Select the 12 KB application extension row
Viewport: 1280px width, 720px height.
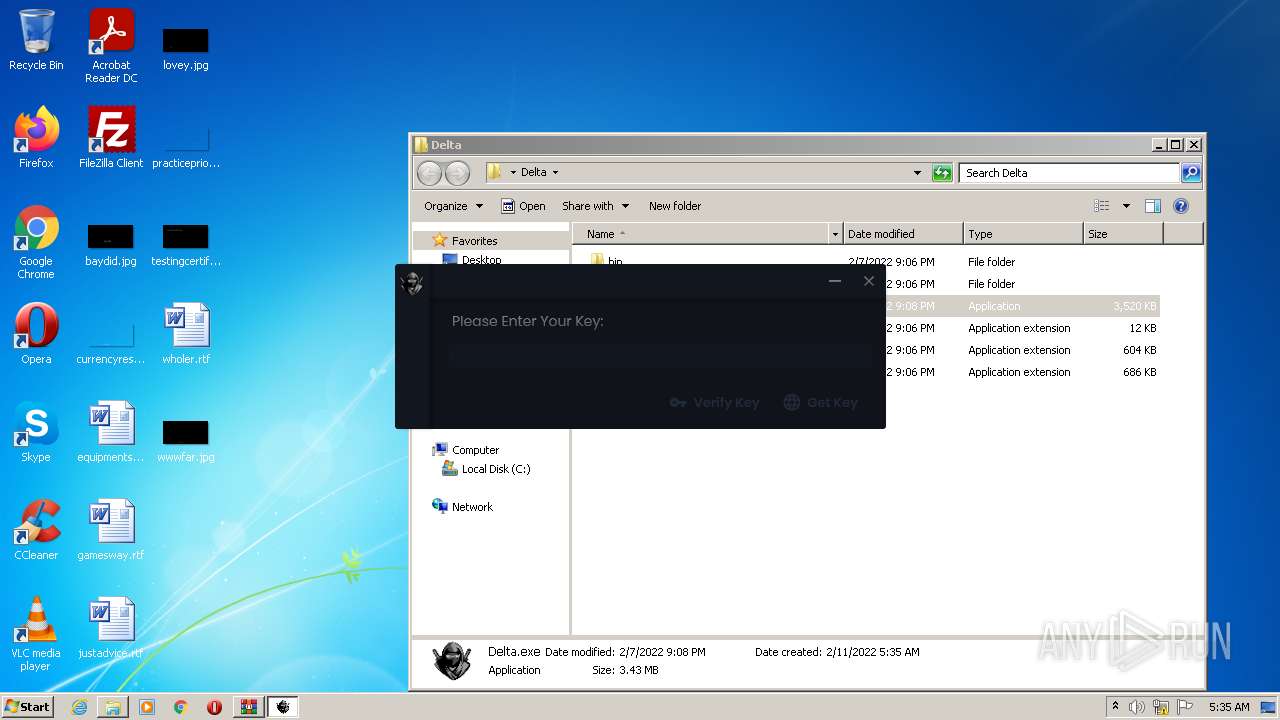coord(866,328)
